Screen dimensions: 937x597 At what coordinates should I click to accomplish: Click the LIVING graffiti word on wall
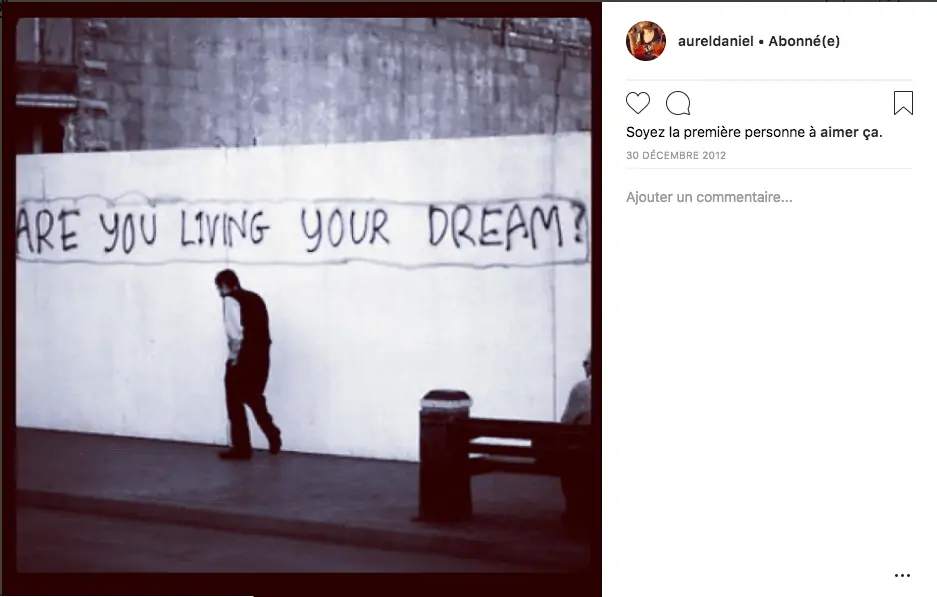point(224,228)
